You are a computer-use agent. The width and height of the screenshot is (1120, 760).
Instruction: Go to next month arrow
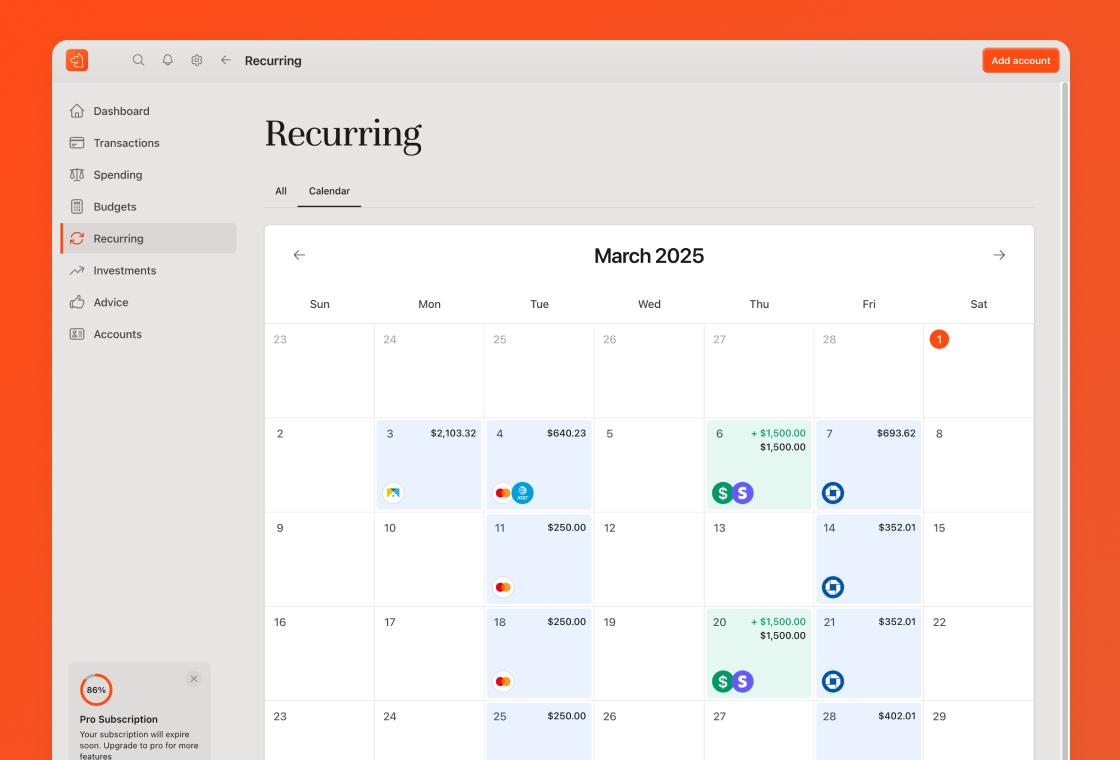(x=999, y=255)
